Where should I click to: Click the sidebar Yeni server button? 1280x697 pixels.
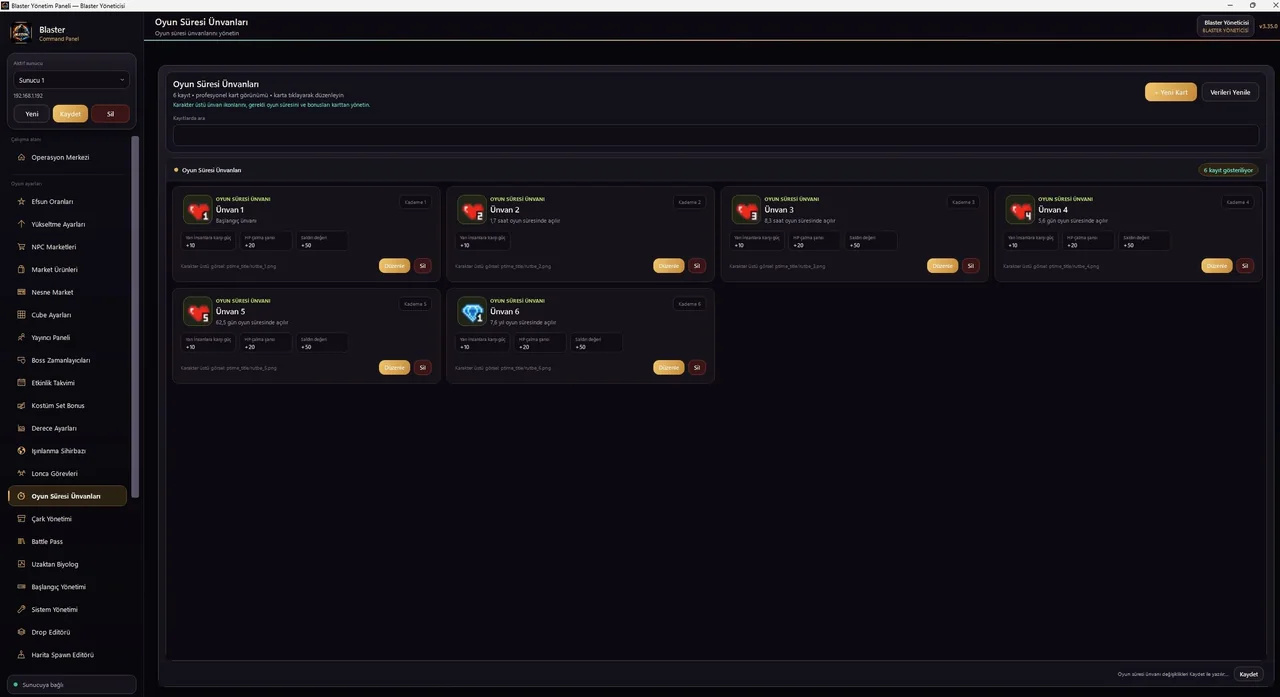32,114
